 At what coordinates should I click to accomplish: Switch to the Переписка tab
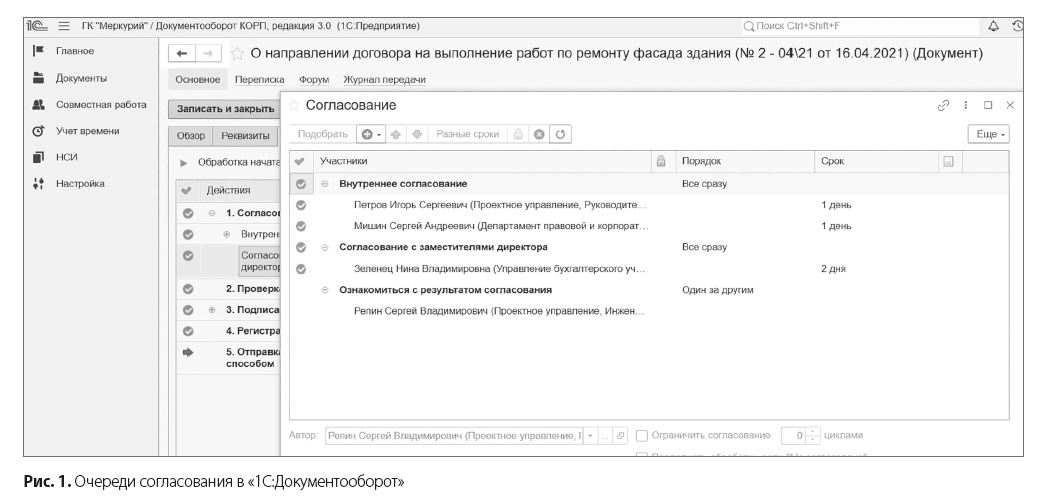[259, 80]
